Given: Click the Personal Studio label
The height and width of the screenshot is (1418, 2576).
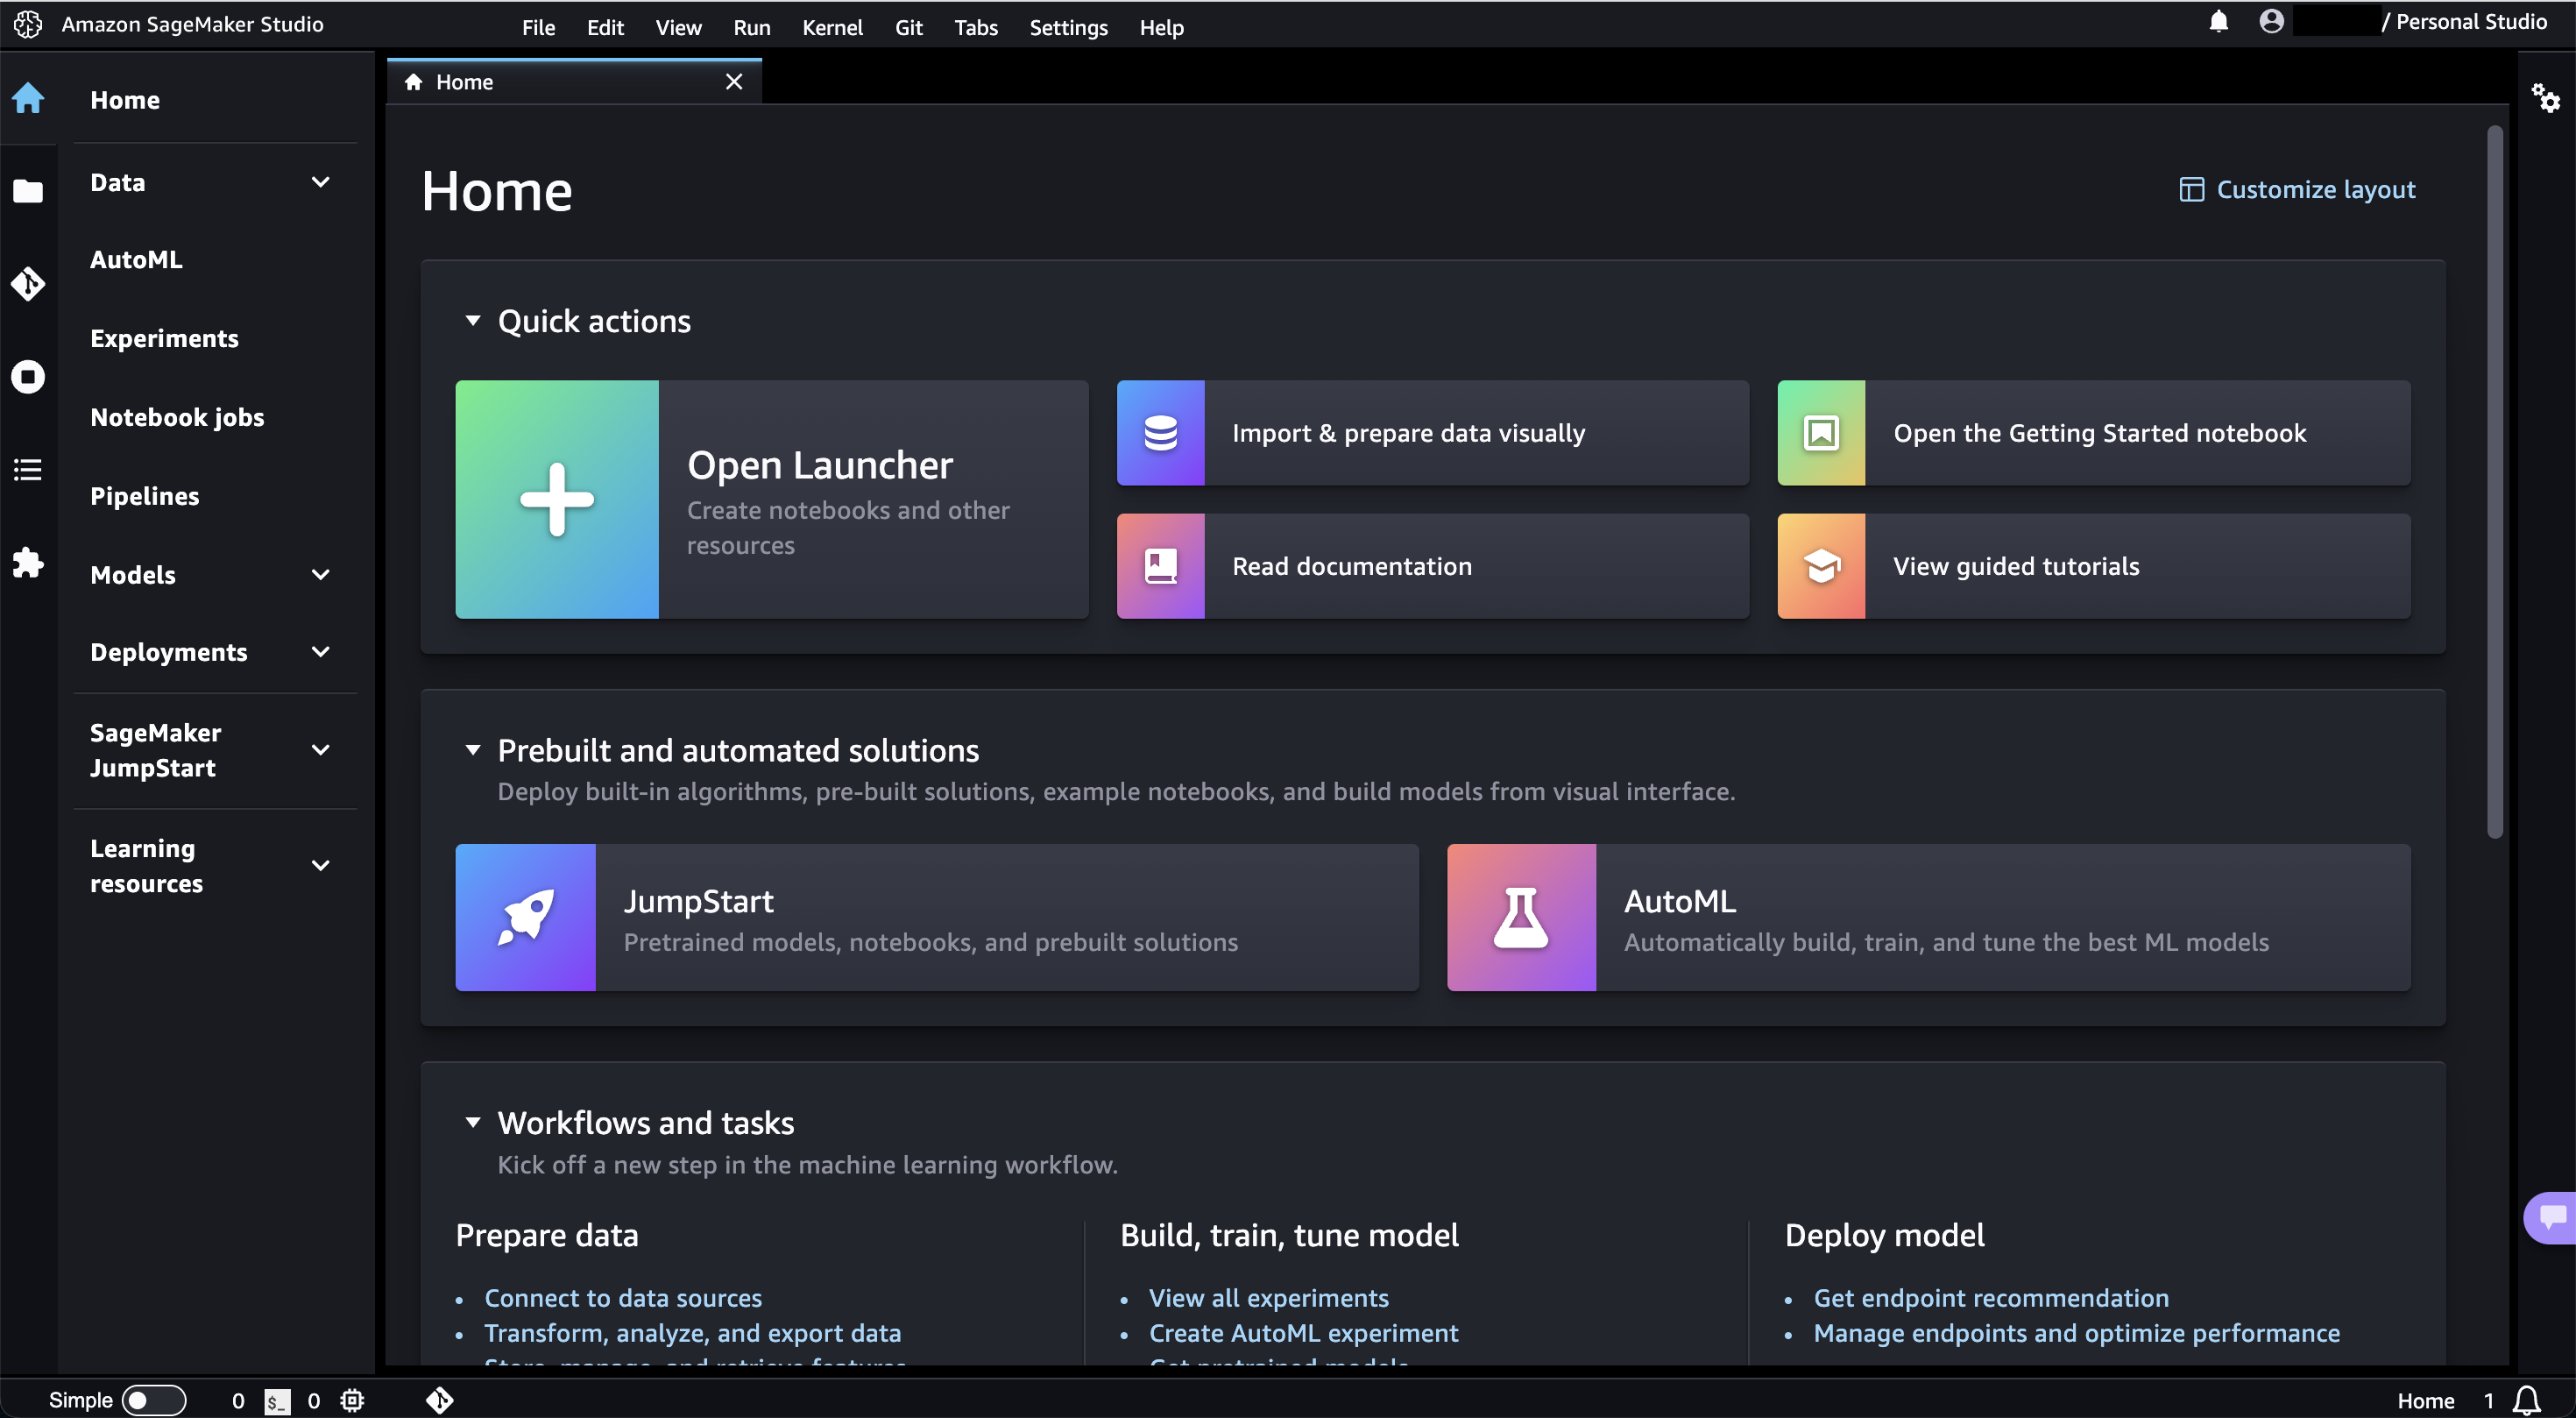Looking at the screenshot, I should (2471, 21).
